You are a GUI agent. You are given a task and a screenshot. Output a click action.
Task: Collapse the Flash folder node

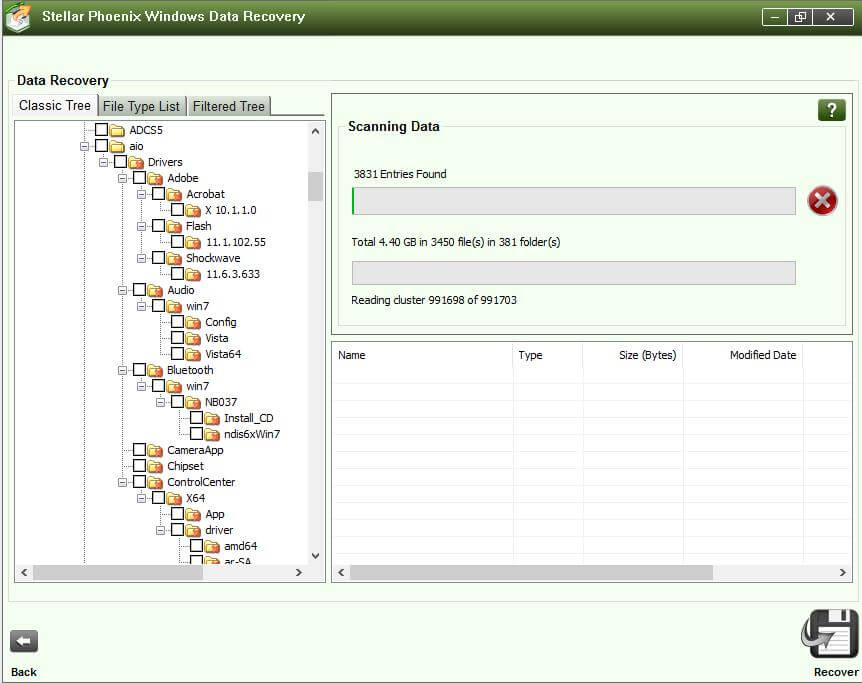click(142, 226)
